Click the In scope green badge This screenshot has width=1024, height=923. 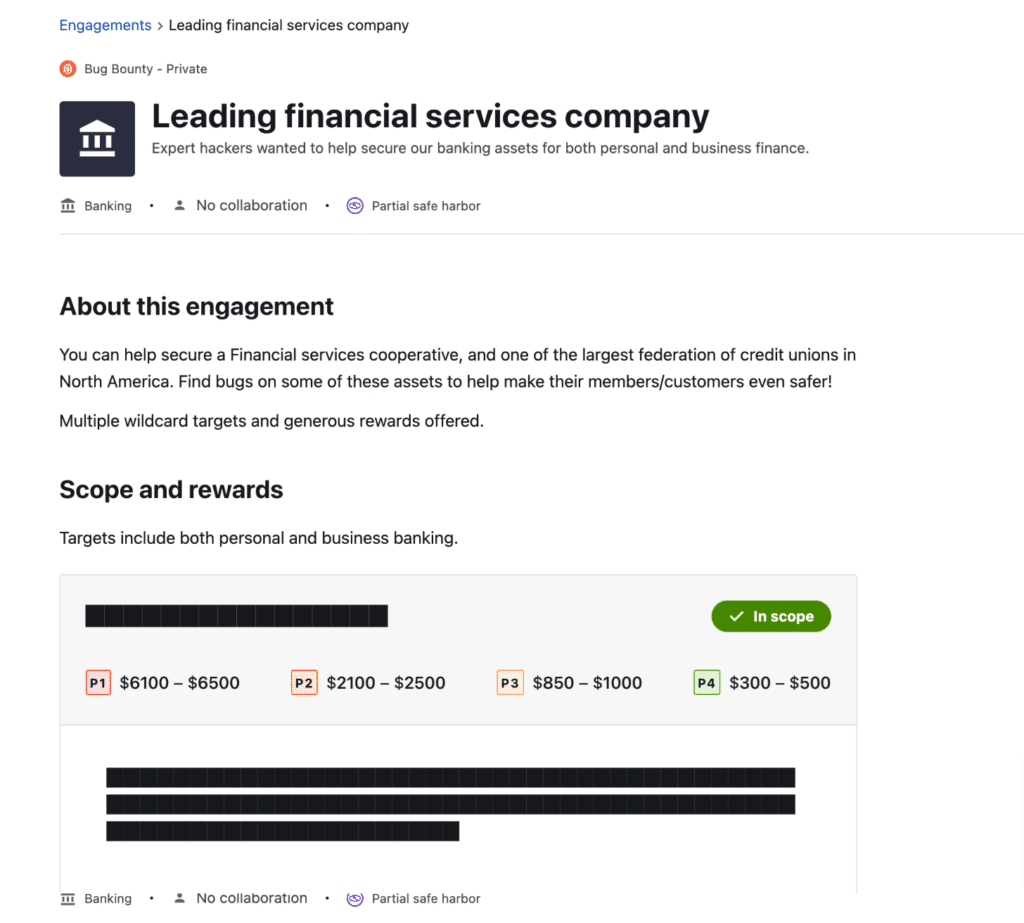(x=771, y=617)
